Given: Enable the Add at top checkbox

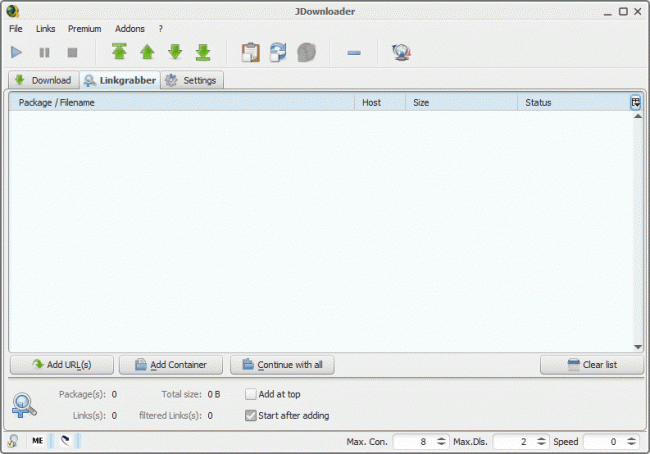Looking at the screenshot, I should [x=251, y=394].
